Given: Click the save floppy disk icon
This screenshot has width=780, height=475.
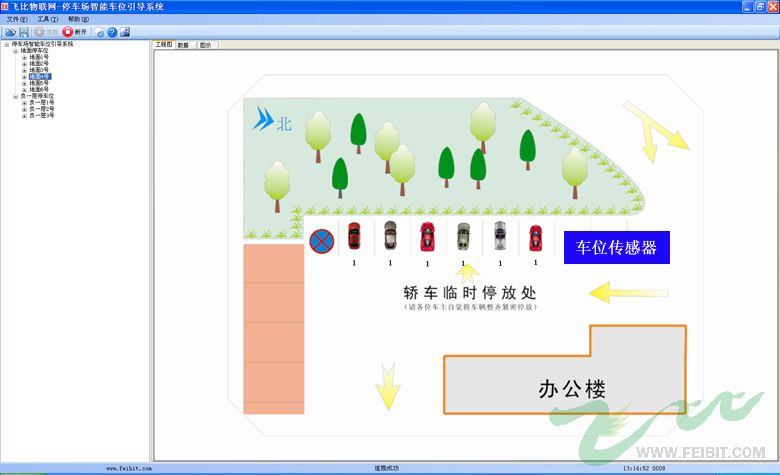Looking at the screenshot, I should click(23, 32).
